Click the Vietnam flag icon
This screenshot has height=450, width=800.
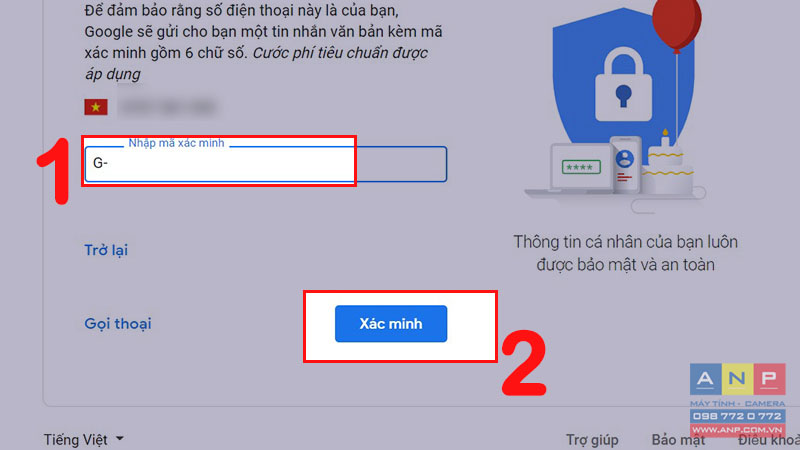[x=96, y=107]
